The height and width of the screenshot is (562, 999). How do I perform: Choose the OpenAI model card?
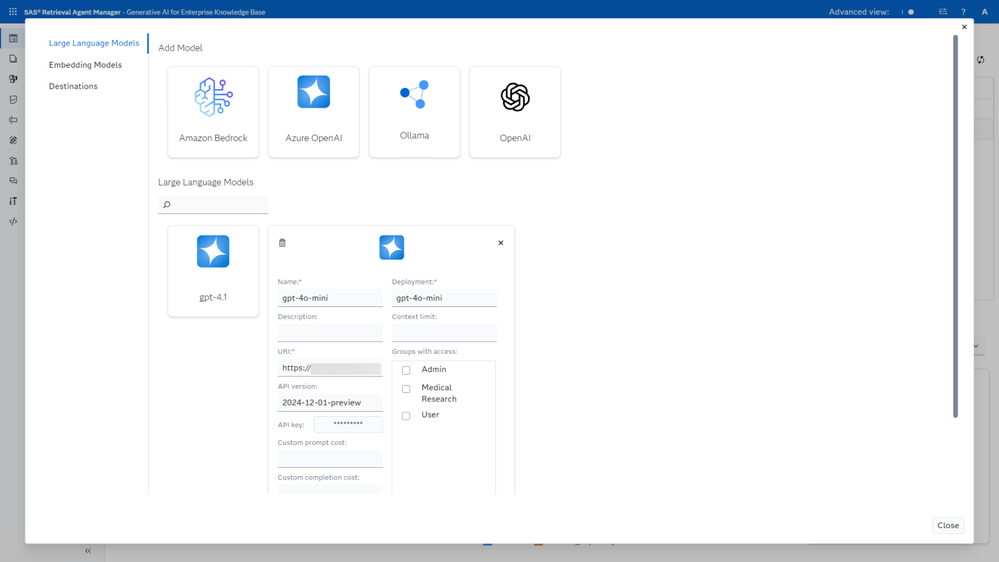515,112
